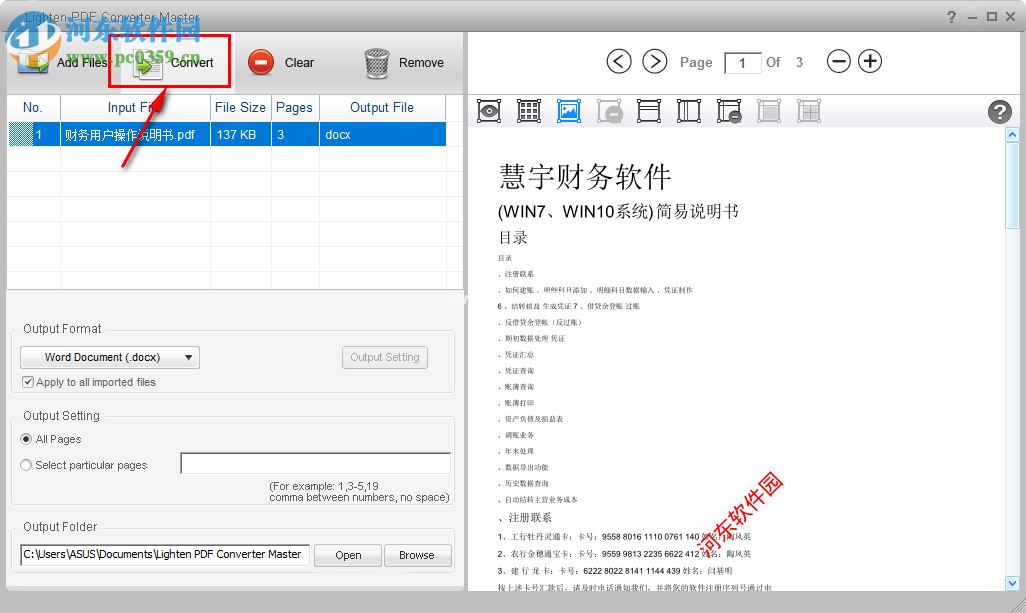
Task: Click the Output File column header
Action: pos(382,107)
